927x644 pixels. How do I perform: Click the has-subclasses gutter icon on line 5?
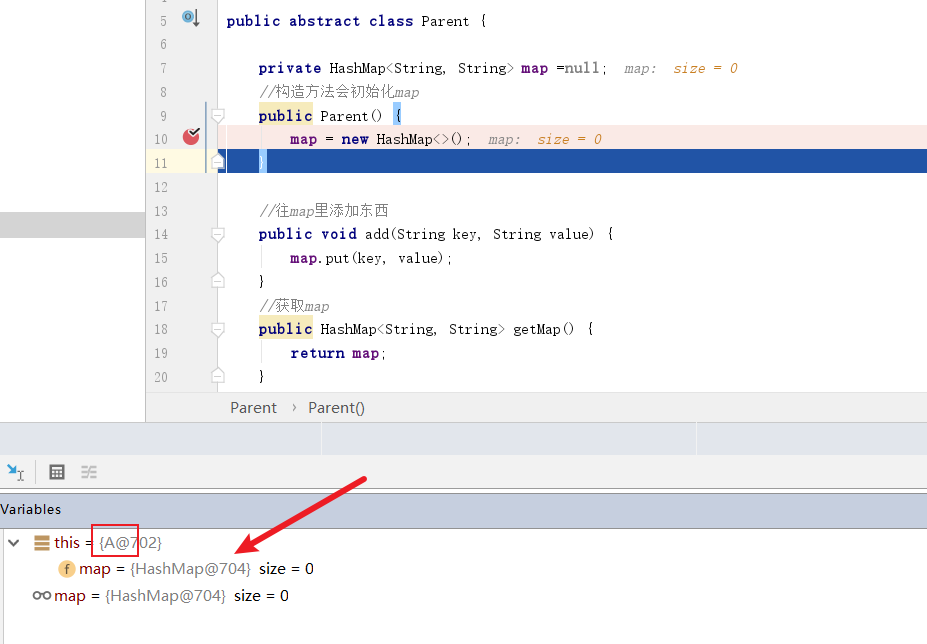pos(190,18)
